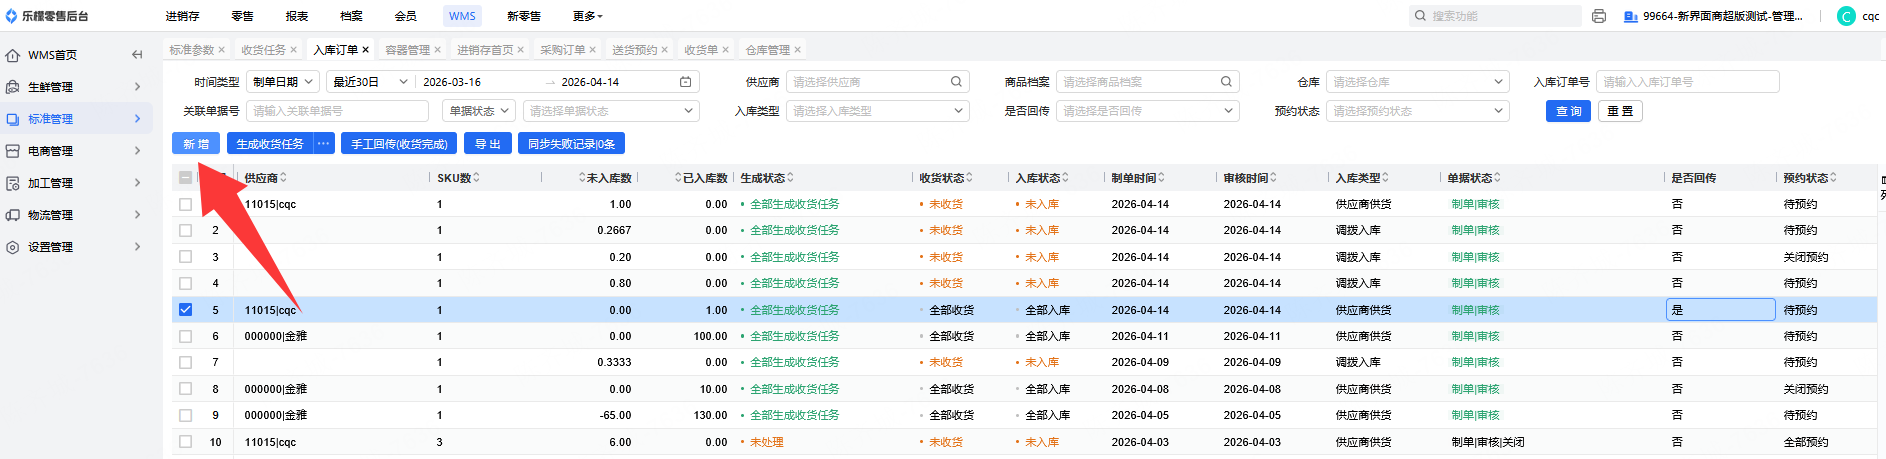
Task: Close the 入库订单 tab
Action: click(366, 50)
